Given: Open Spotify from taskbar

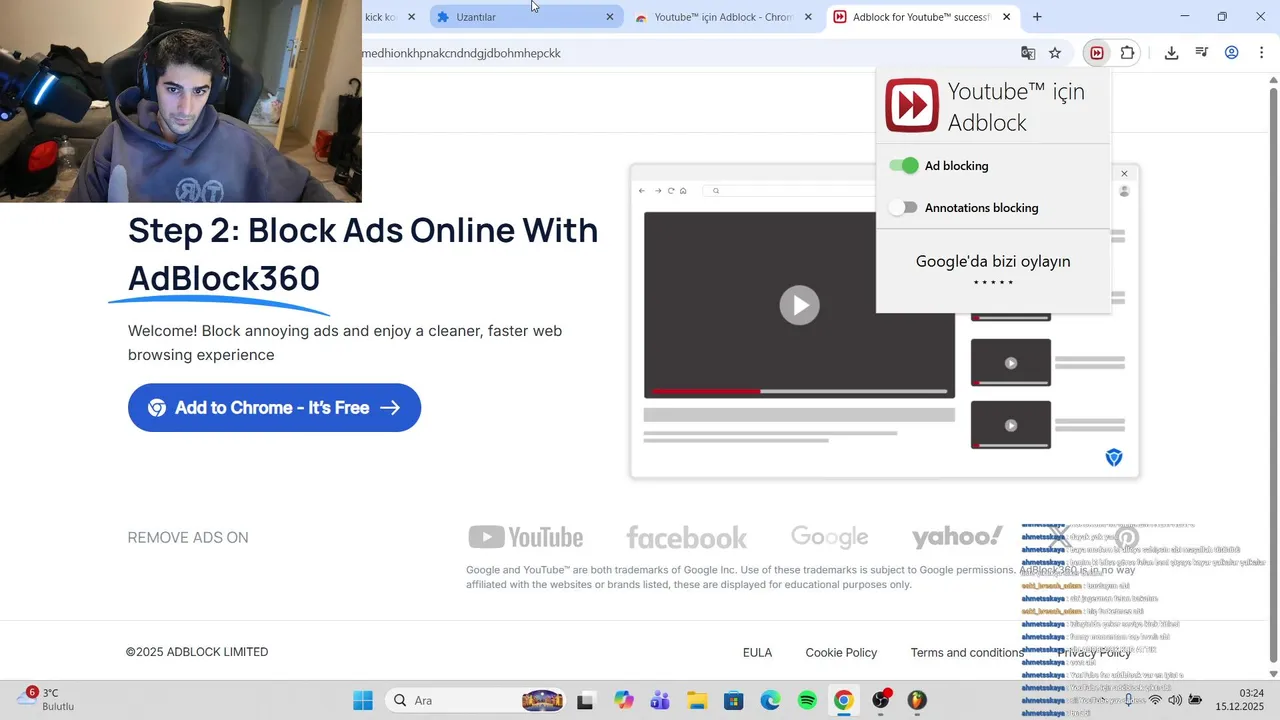Looking at the screenshot, I should tap(807, 700).
